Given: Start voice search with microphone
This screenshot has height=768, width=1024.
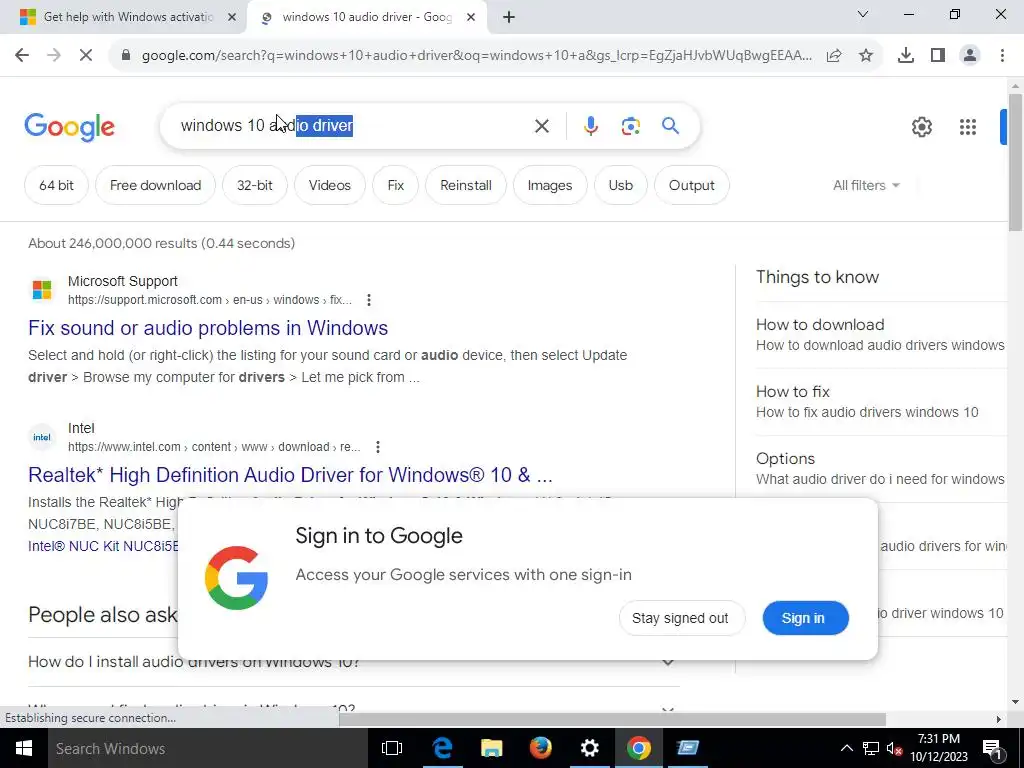Looking at the screenshot, I should coord(590,126).
